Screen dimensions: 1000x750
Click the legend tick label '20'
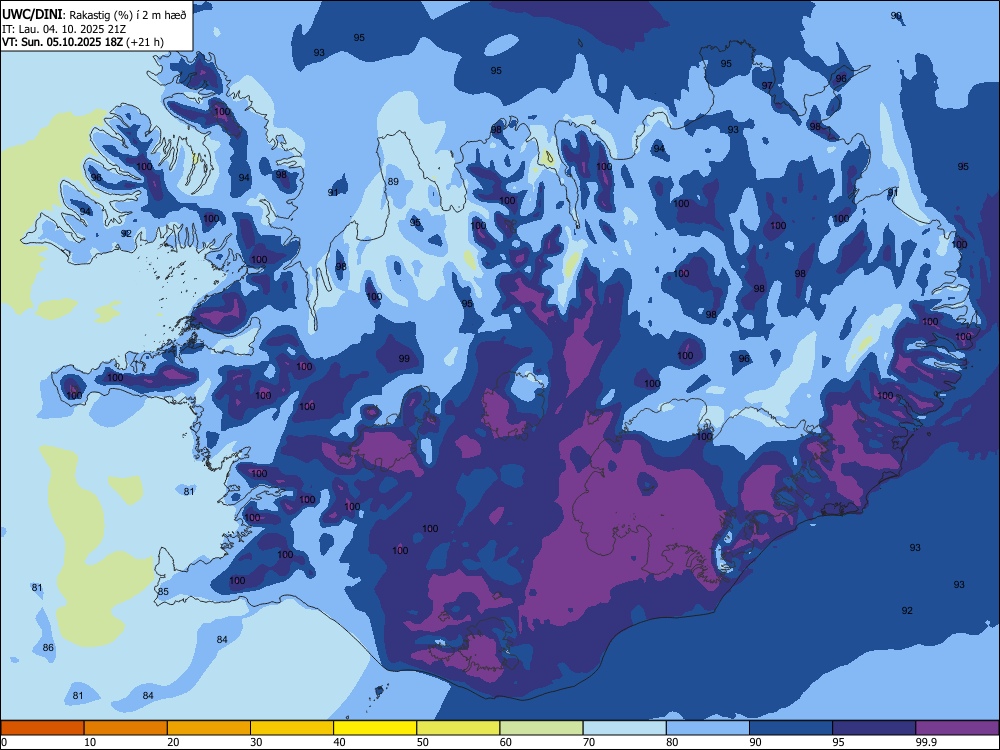tap(173, 742)
